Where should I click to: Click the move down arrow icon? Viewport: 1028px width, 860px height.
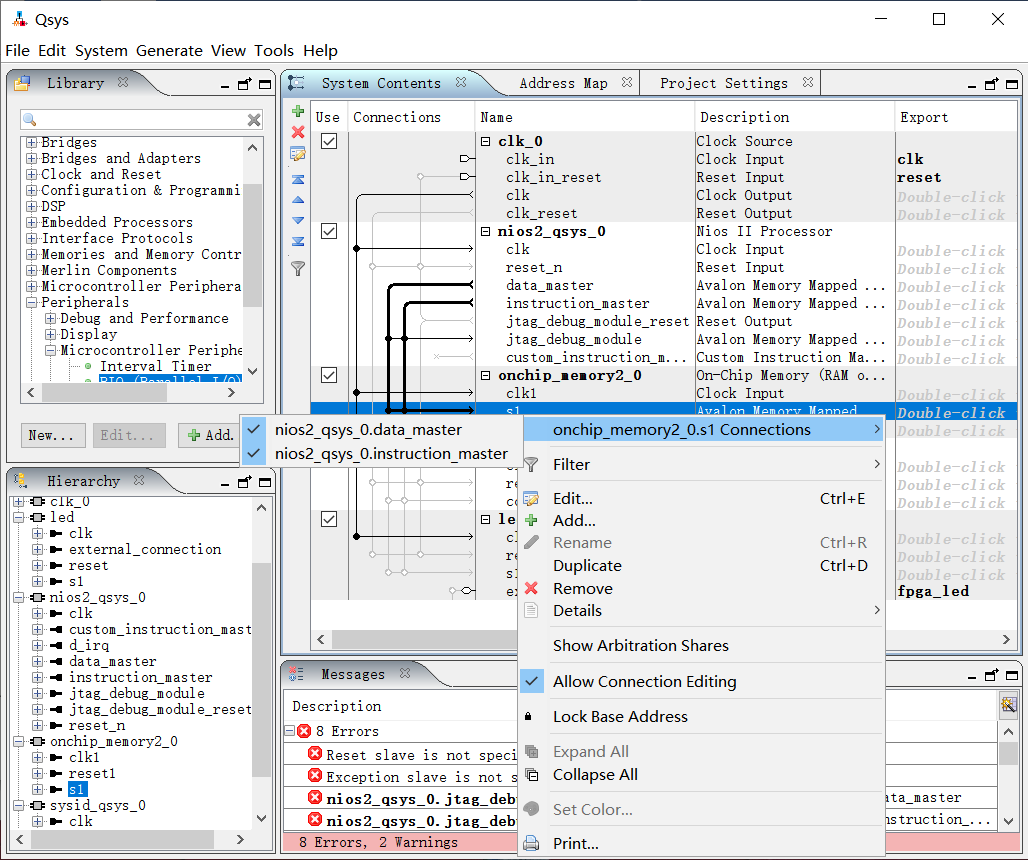pos(298,220)
